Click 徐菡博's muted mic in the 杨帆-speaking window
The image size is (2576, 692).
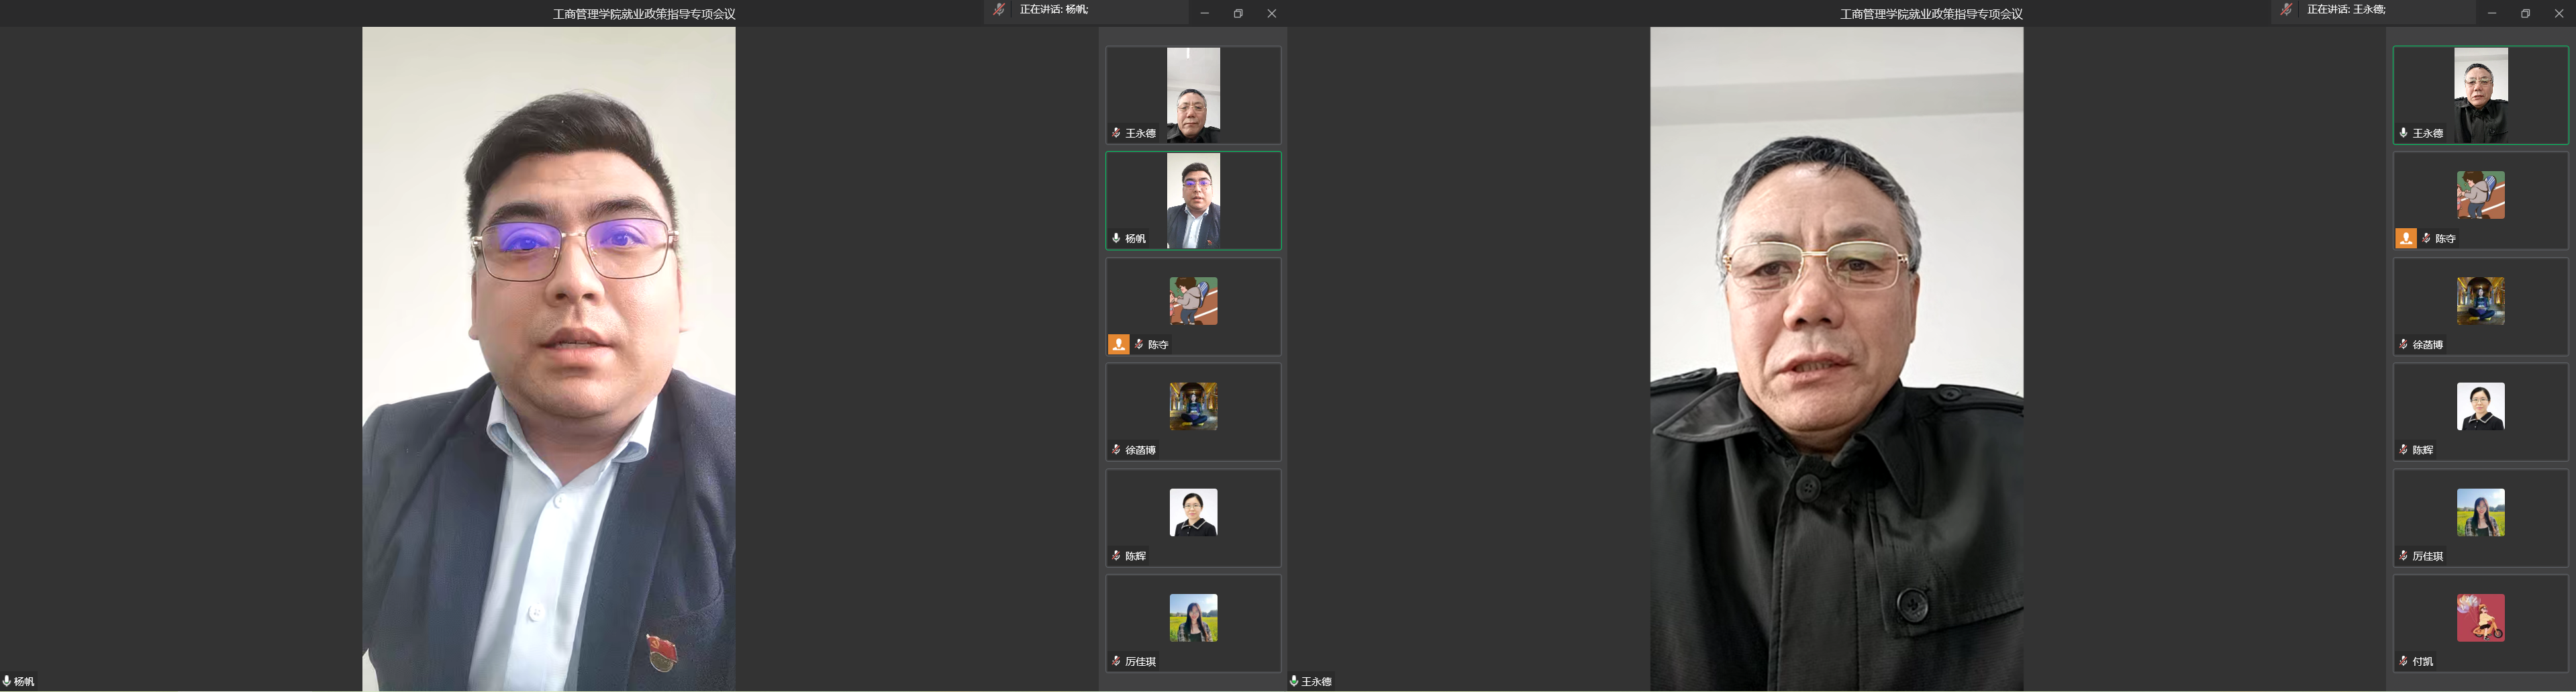[x=1116, y=450]
